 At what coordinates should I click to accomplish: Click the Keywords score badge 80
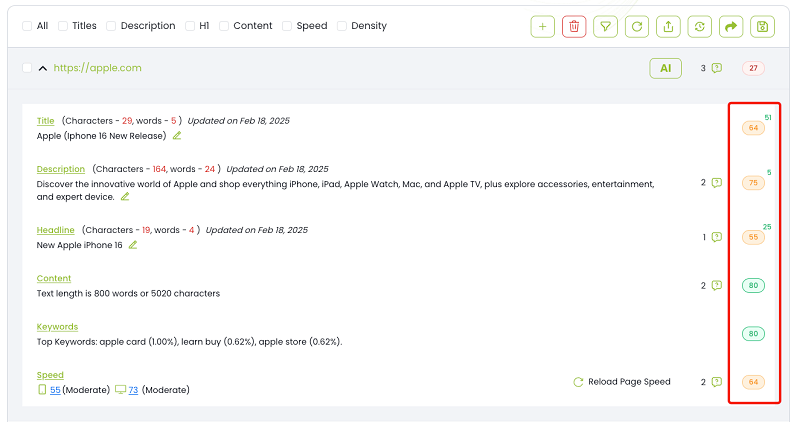[x=753, y=334]
